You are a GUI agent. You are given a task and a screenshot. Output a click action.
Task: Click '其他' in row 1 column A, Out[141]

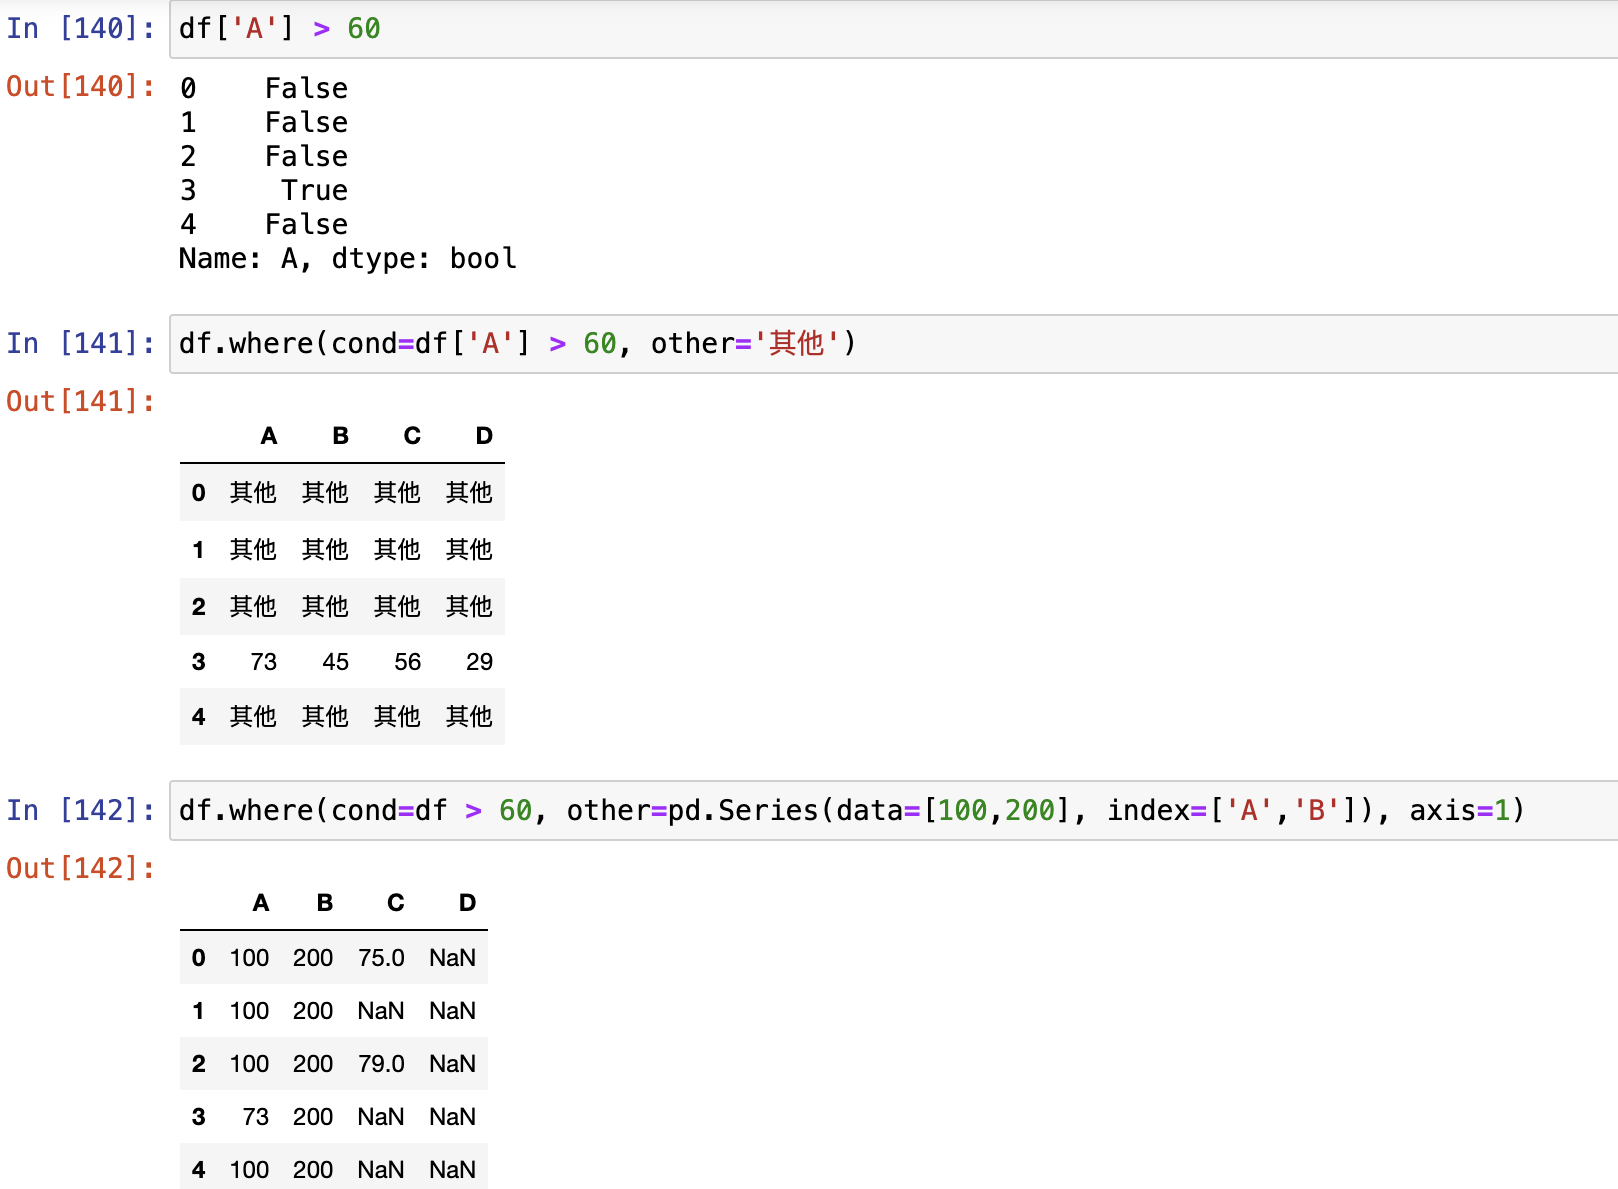[x=253, y=550]
